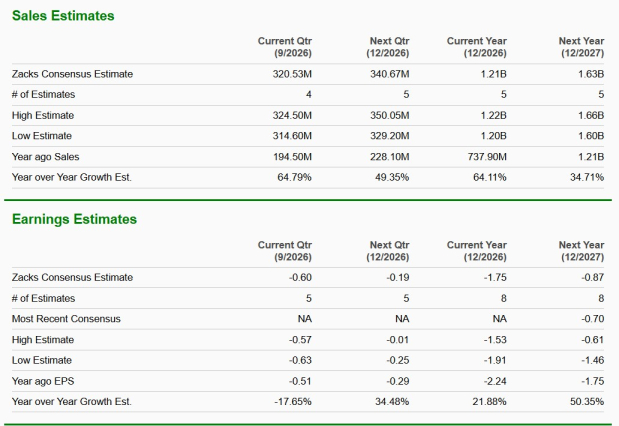Click the 340.67M sales consensus value
This screenshot has height=426, width=619.
pyautogui.click(x=389, y=74)
